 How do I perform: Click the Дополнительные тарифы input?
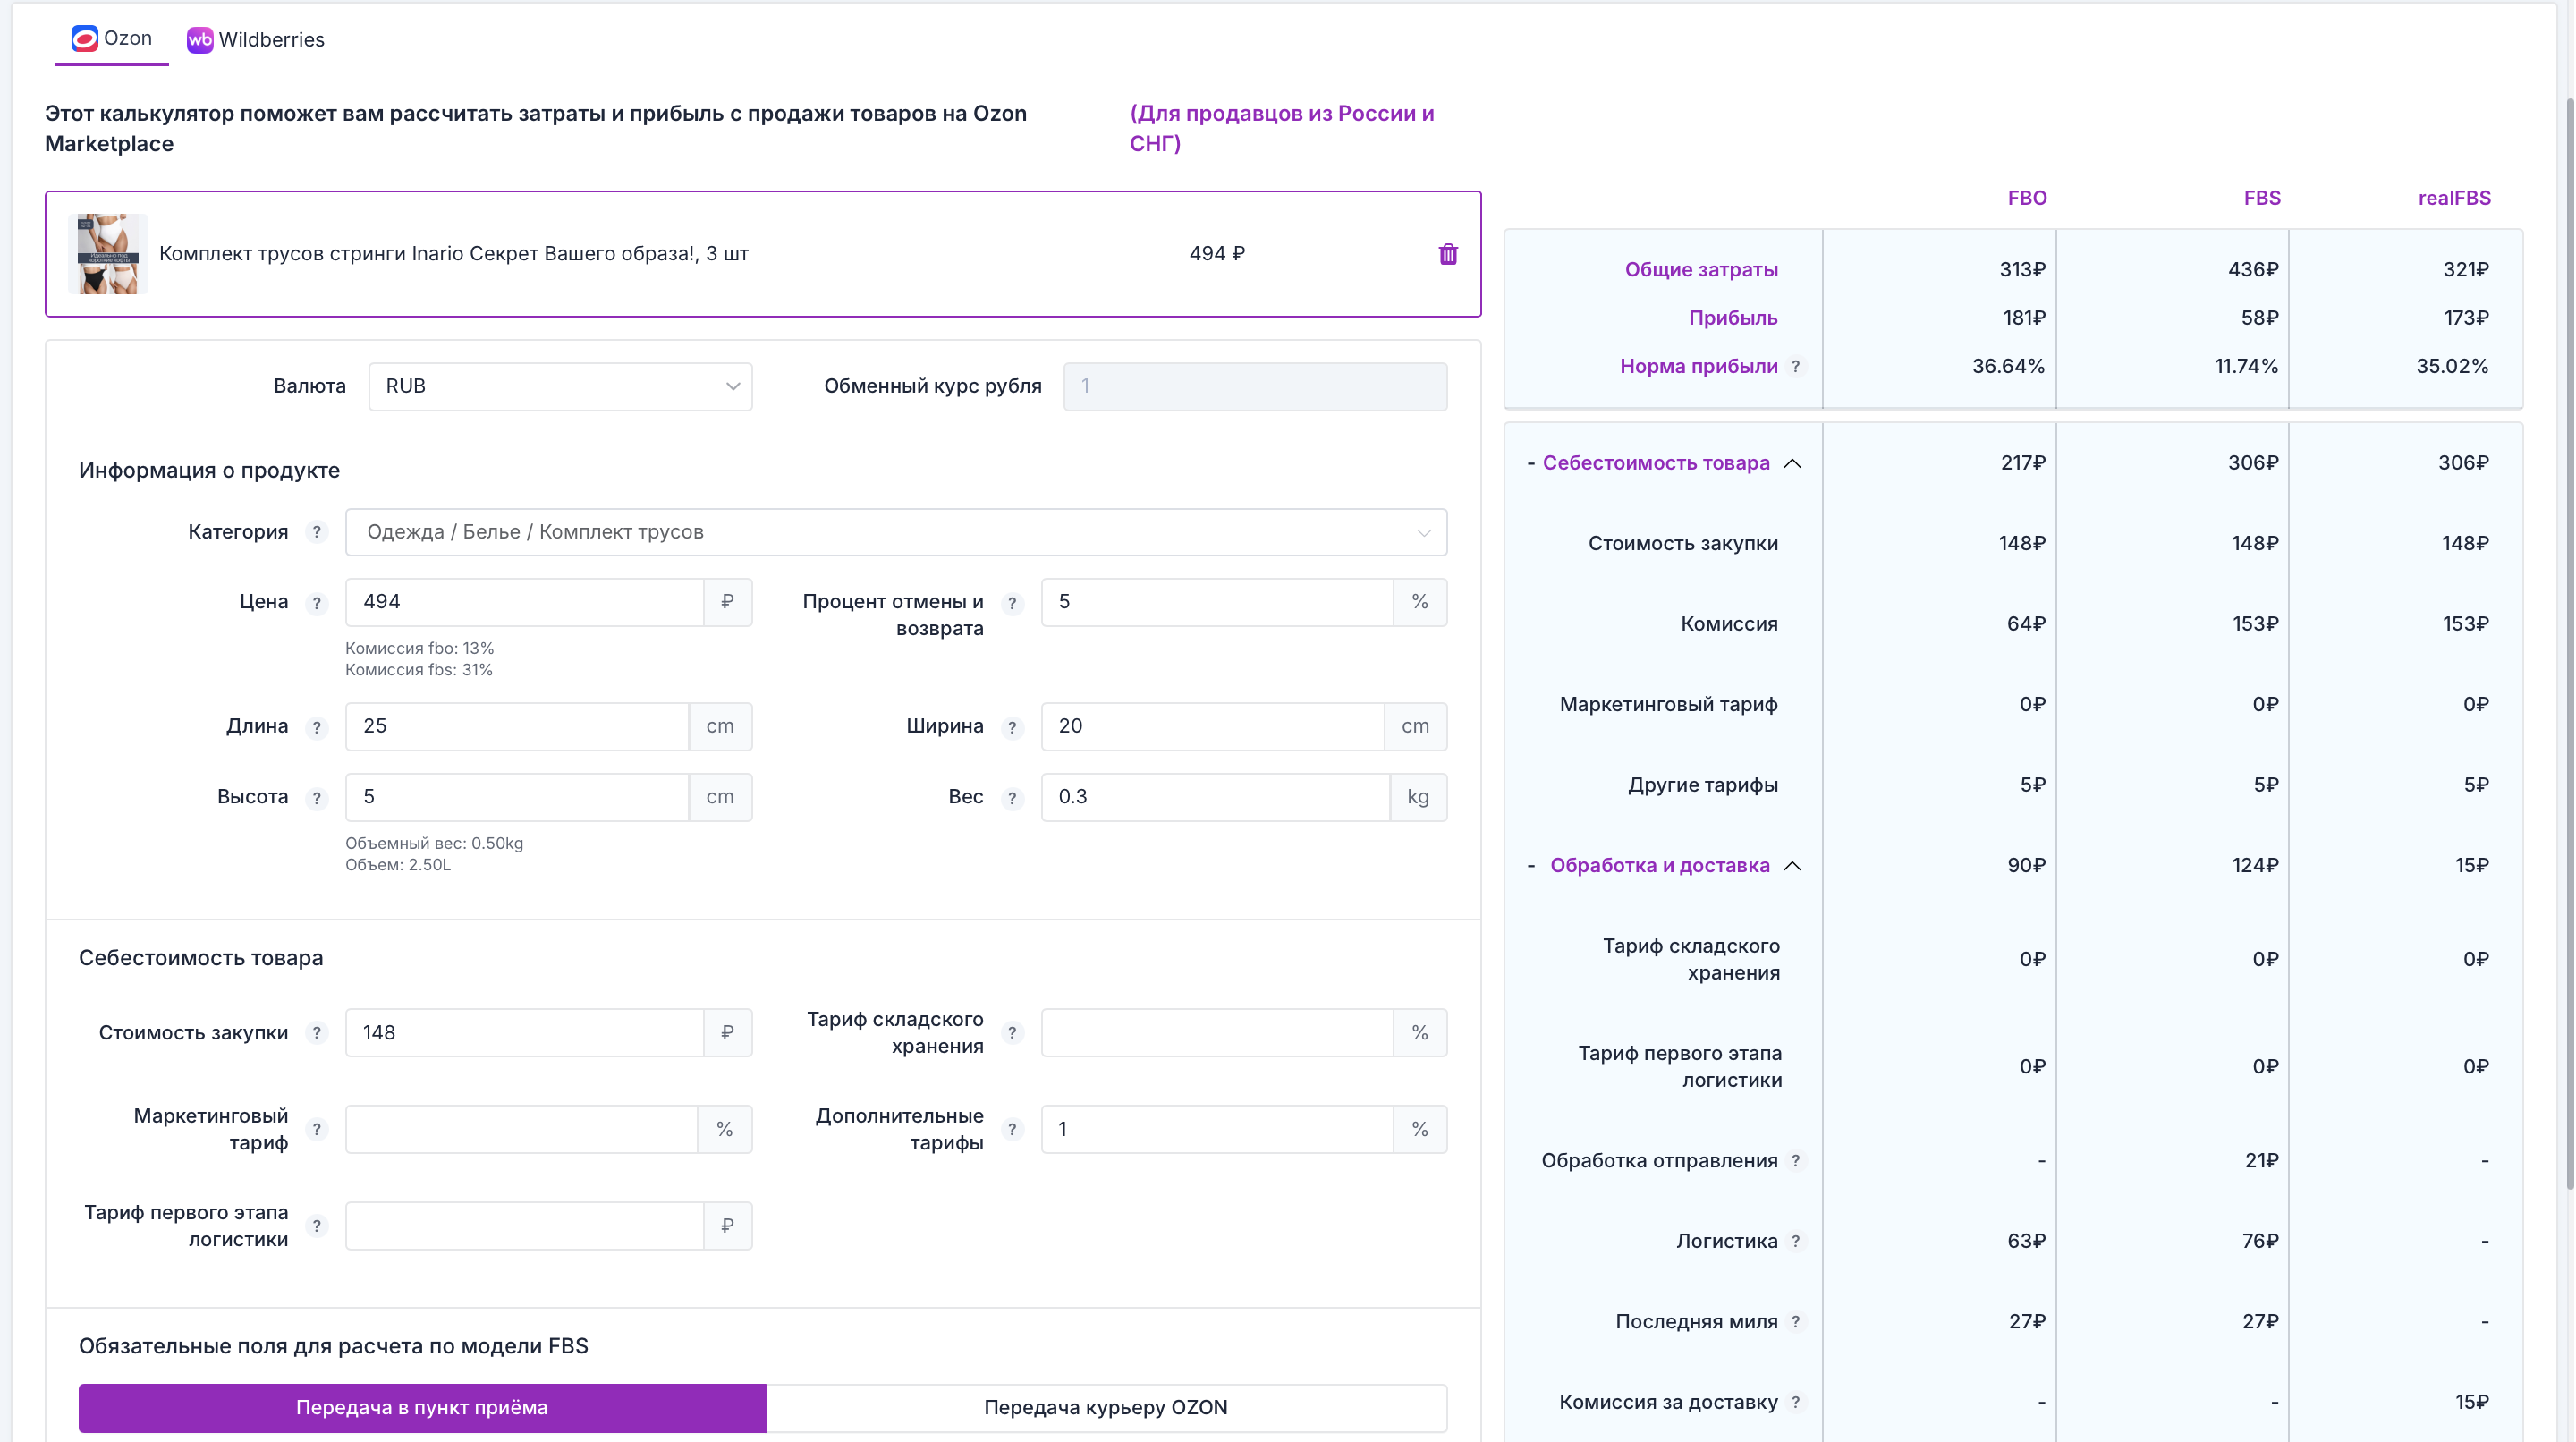point(1217,1129)
